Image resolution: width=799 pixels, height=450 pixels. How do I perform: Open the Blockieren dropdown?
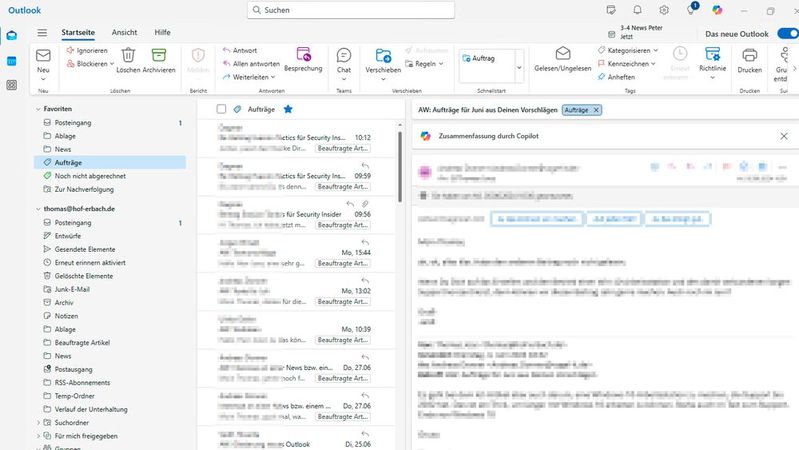click(112, 64)
